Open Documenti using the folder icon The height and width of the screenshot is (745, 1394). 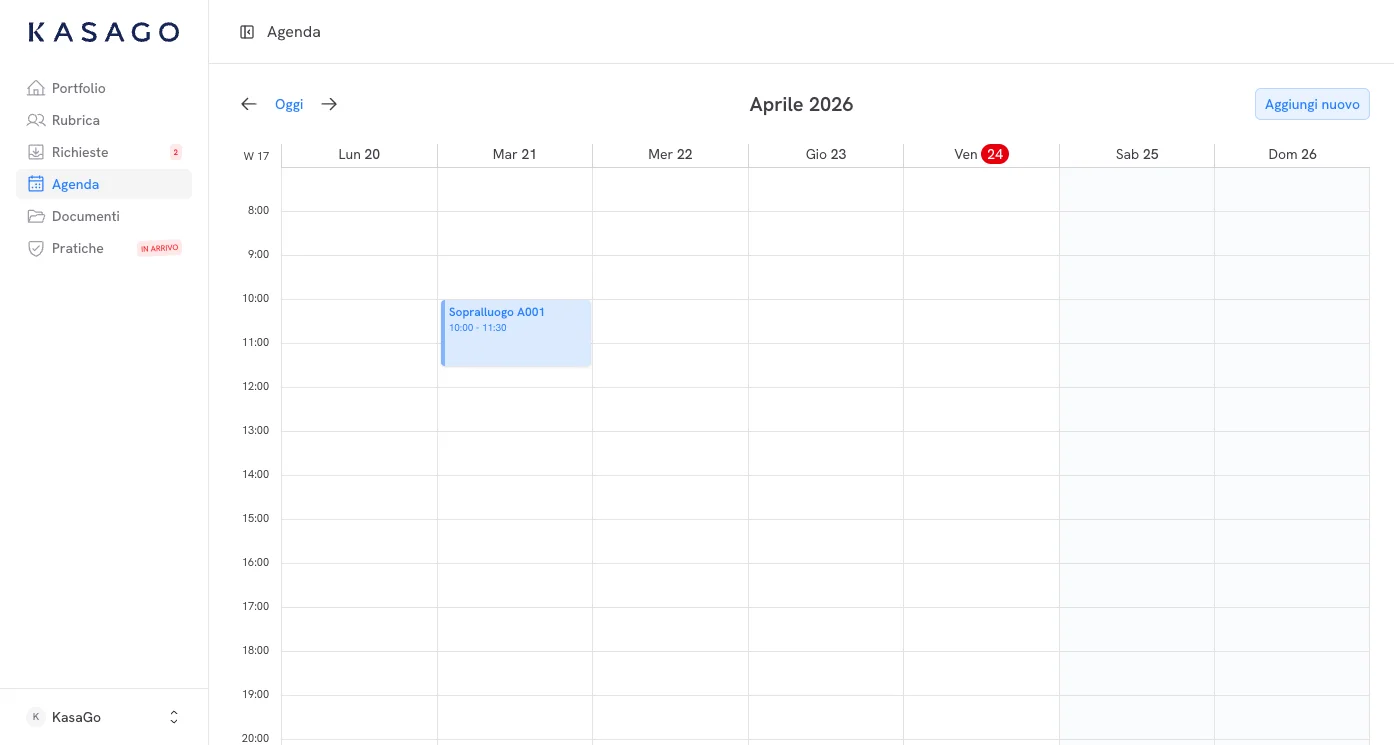point(36,216)
